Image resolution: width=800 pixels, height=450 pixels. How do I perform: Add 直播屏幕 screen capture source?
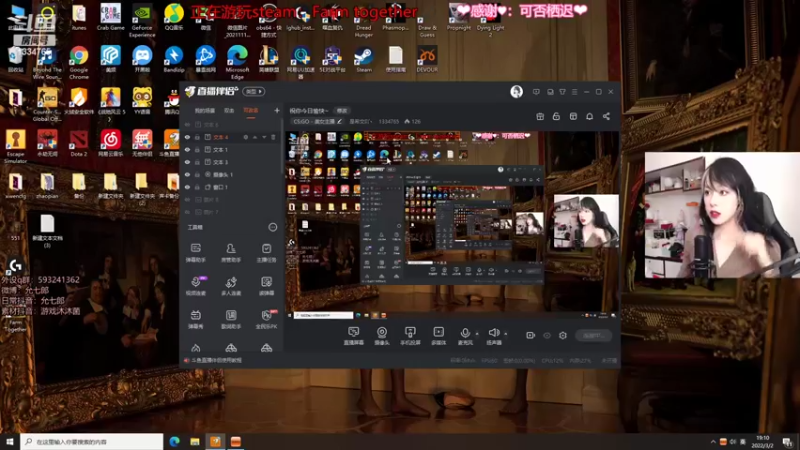[354, 336]
